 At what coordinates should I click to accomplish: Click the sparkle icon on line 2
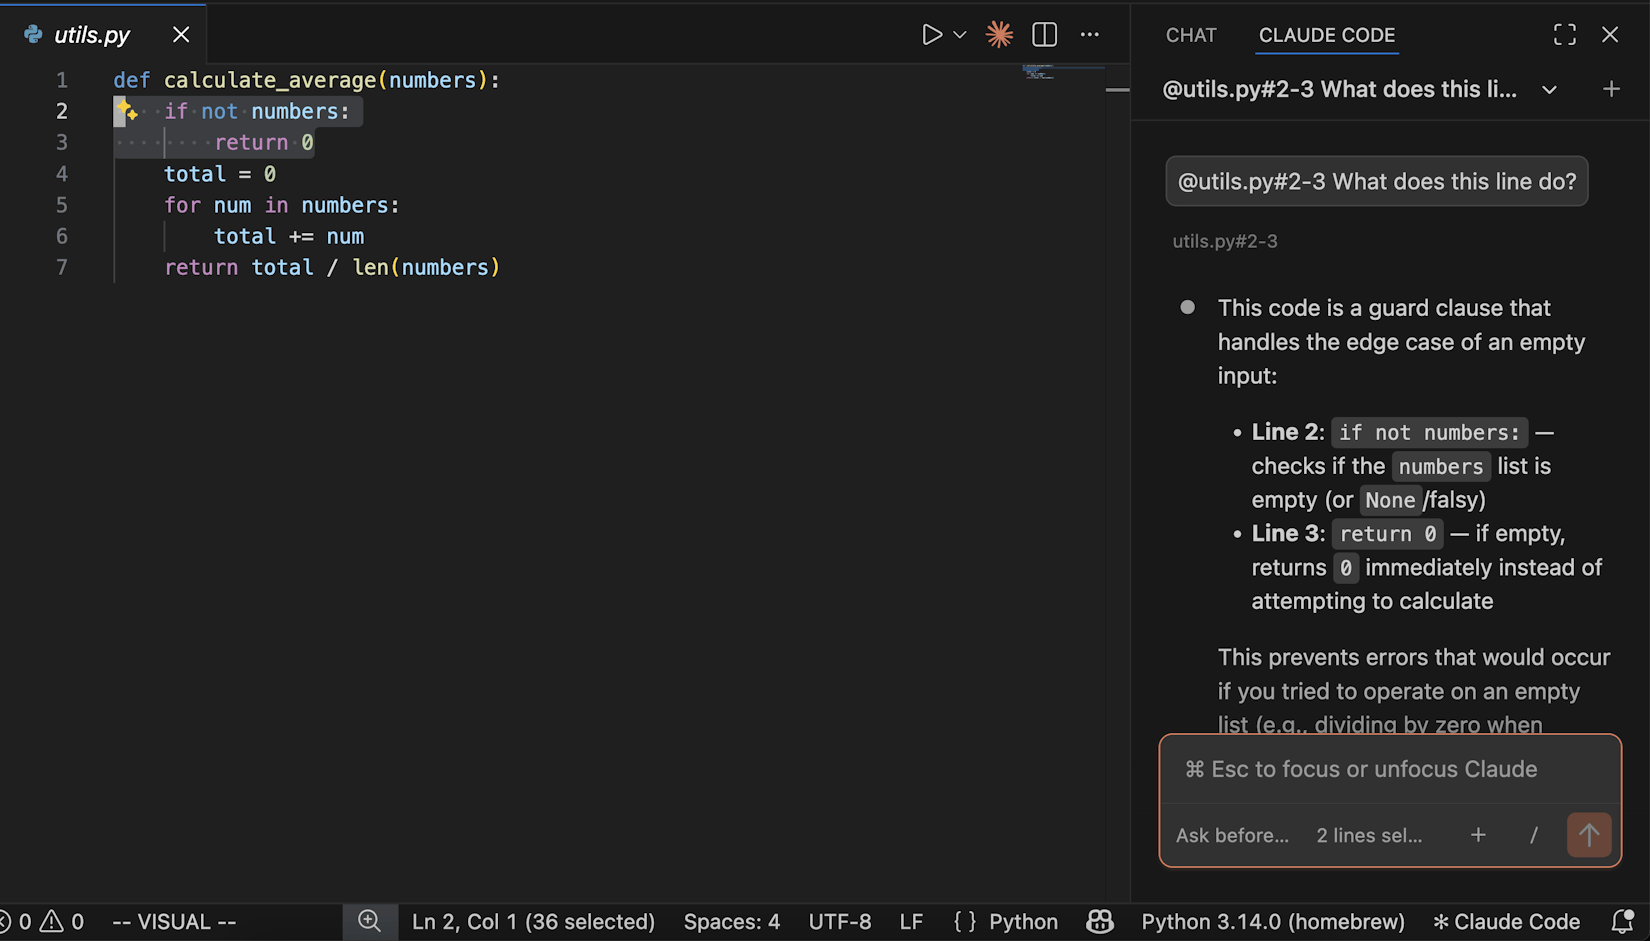pos(127,111)
